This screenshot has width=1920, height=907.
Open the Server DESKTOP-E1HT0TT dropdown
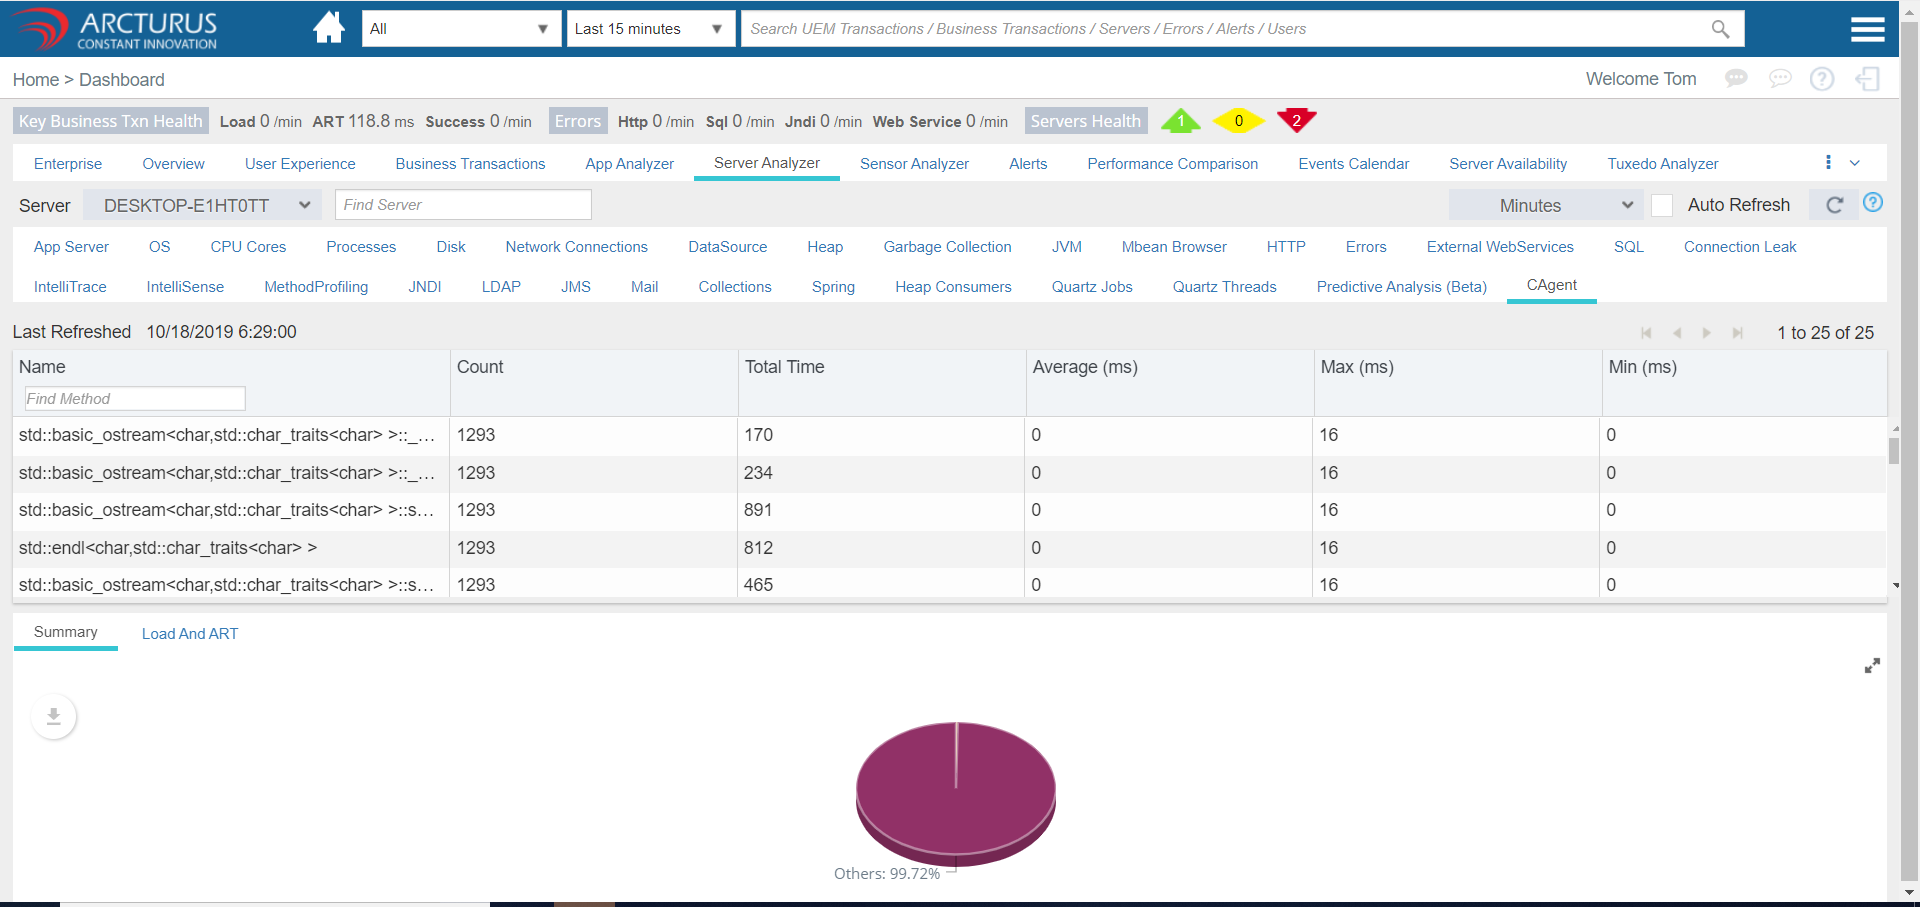206,205
